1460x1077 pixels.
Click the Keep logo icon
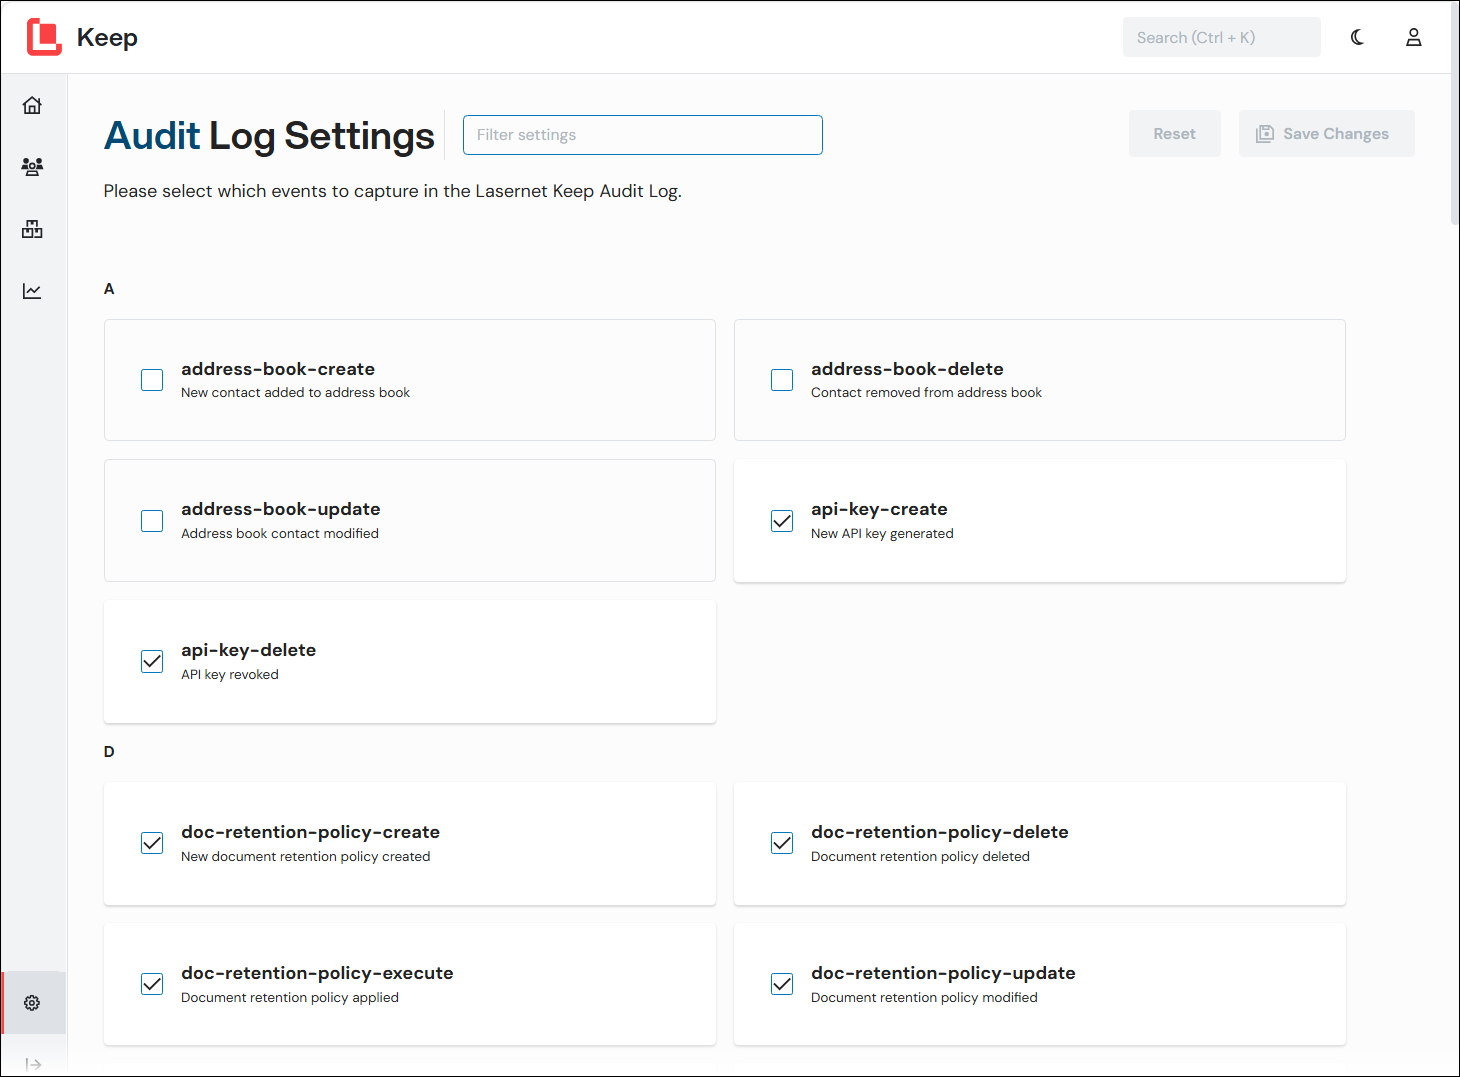coord(44,37)
